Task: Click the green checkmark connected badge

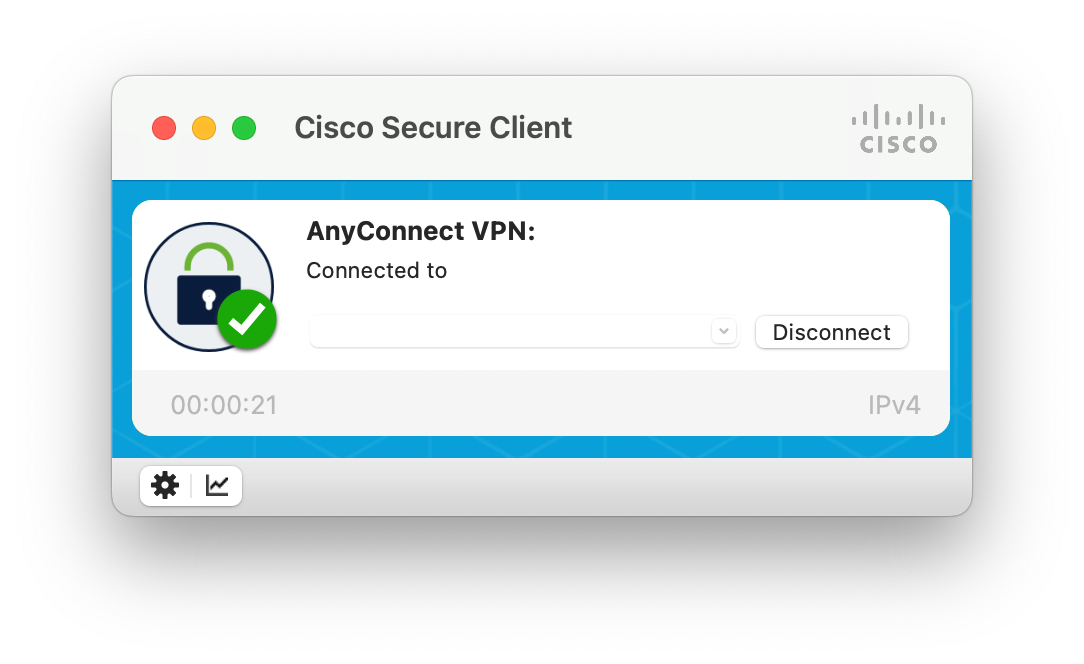Action: point(247,320)
